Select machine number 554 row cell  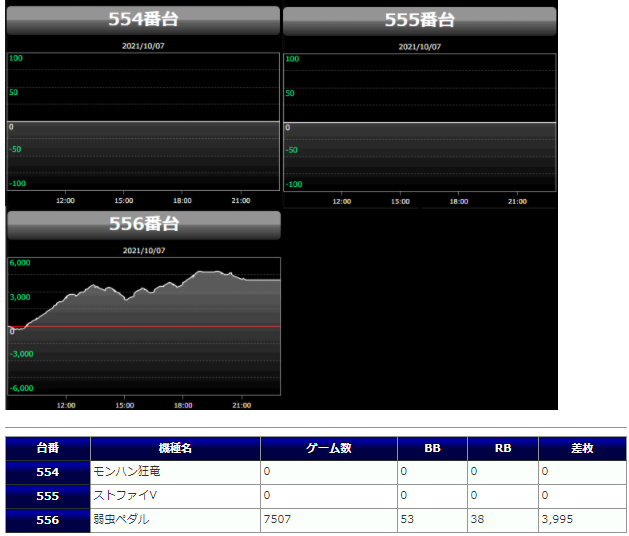(x=48, y=472)
